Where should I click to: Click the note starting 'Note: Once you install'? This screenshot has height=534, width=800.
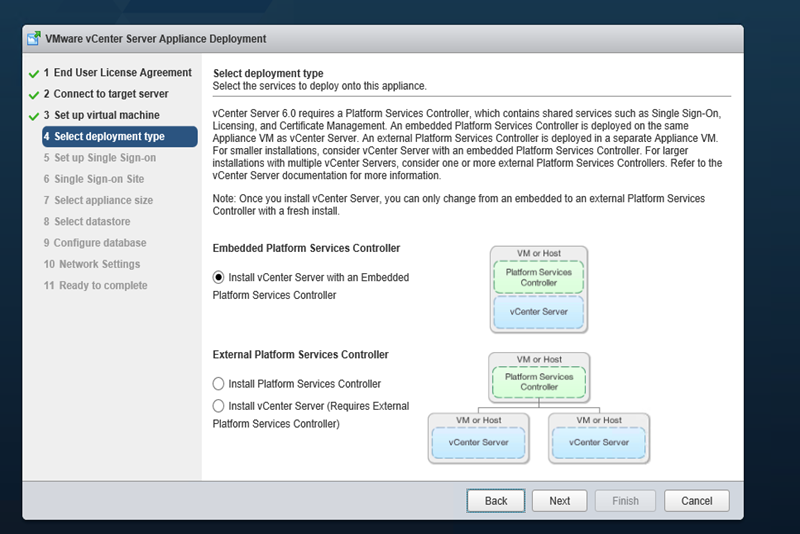click(x=459, y=205)
